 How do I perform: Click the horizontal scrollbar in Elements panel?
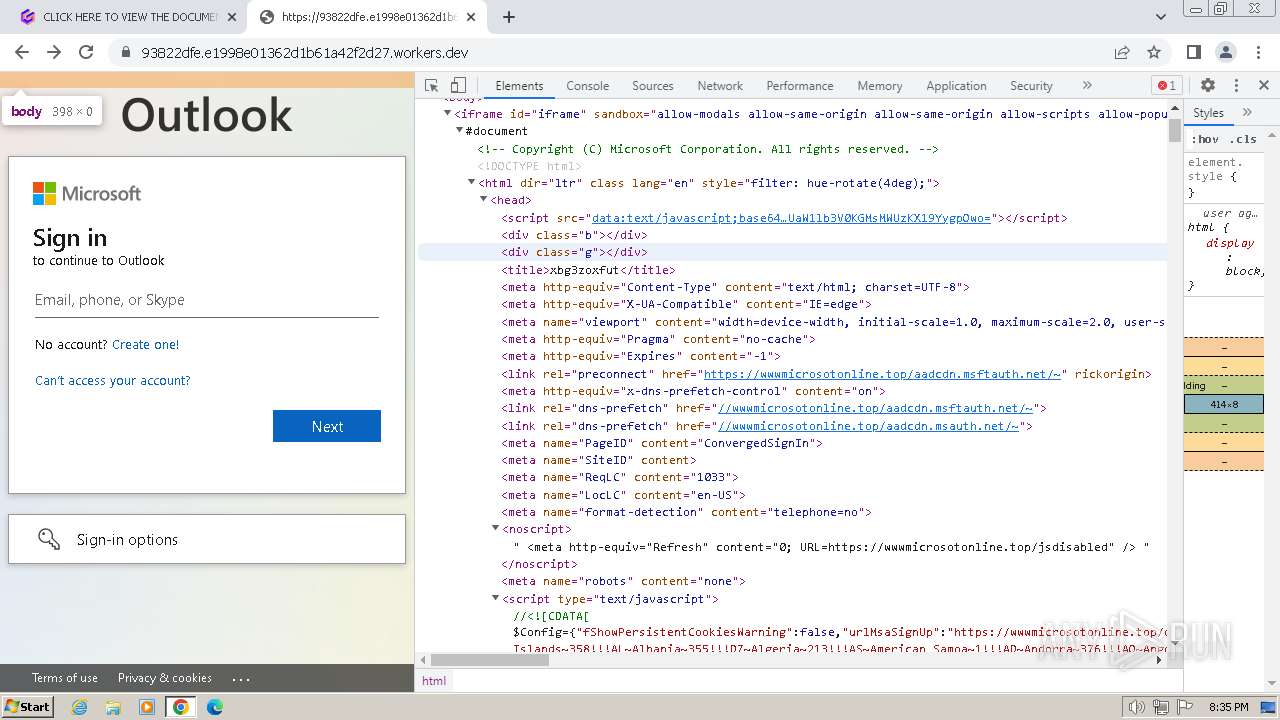pyautogui.click(x=489, y=660)
